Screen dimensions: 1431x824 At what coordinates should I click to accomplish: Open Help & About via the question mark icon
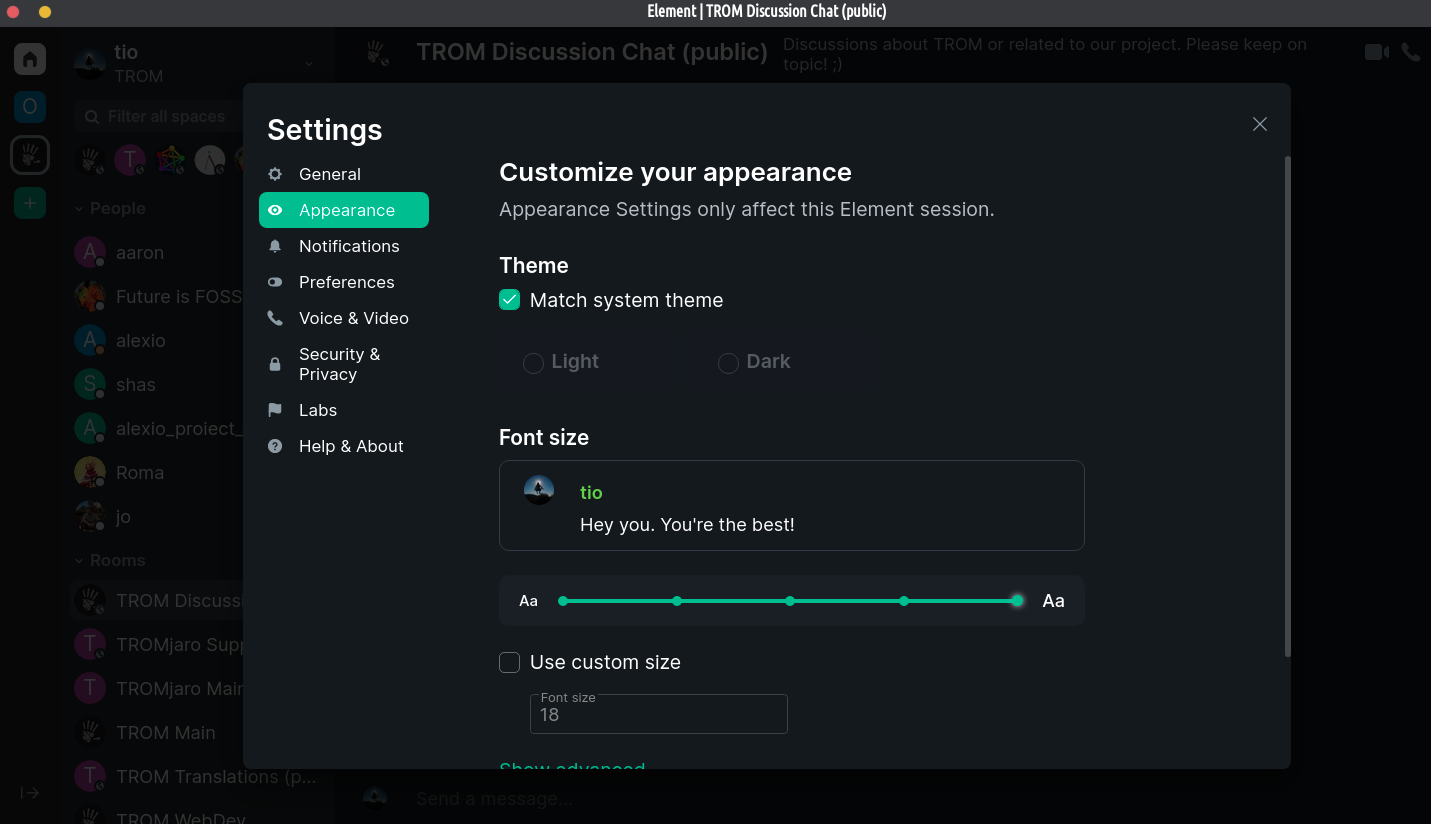[275, 446]
